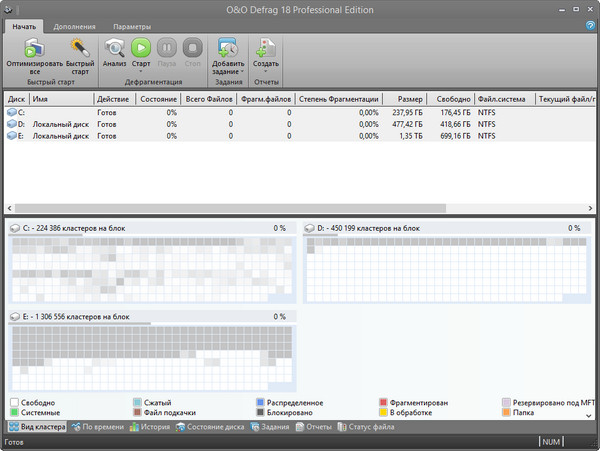Click the disk list horizontal scrollbar
This screenshot has height=451, width=600.
[230, 208]
